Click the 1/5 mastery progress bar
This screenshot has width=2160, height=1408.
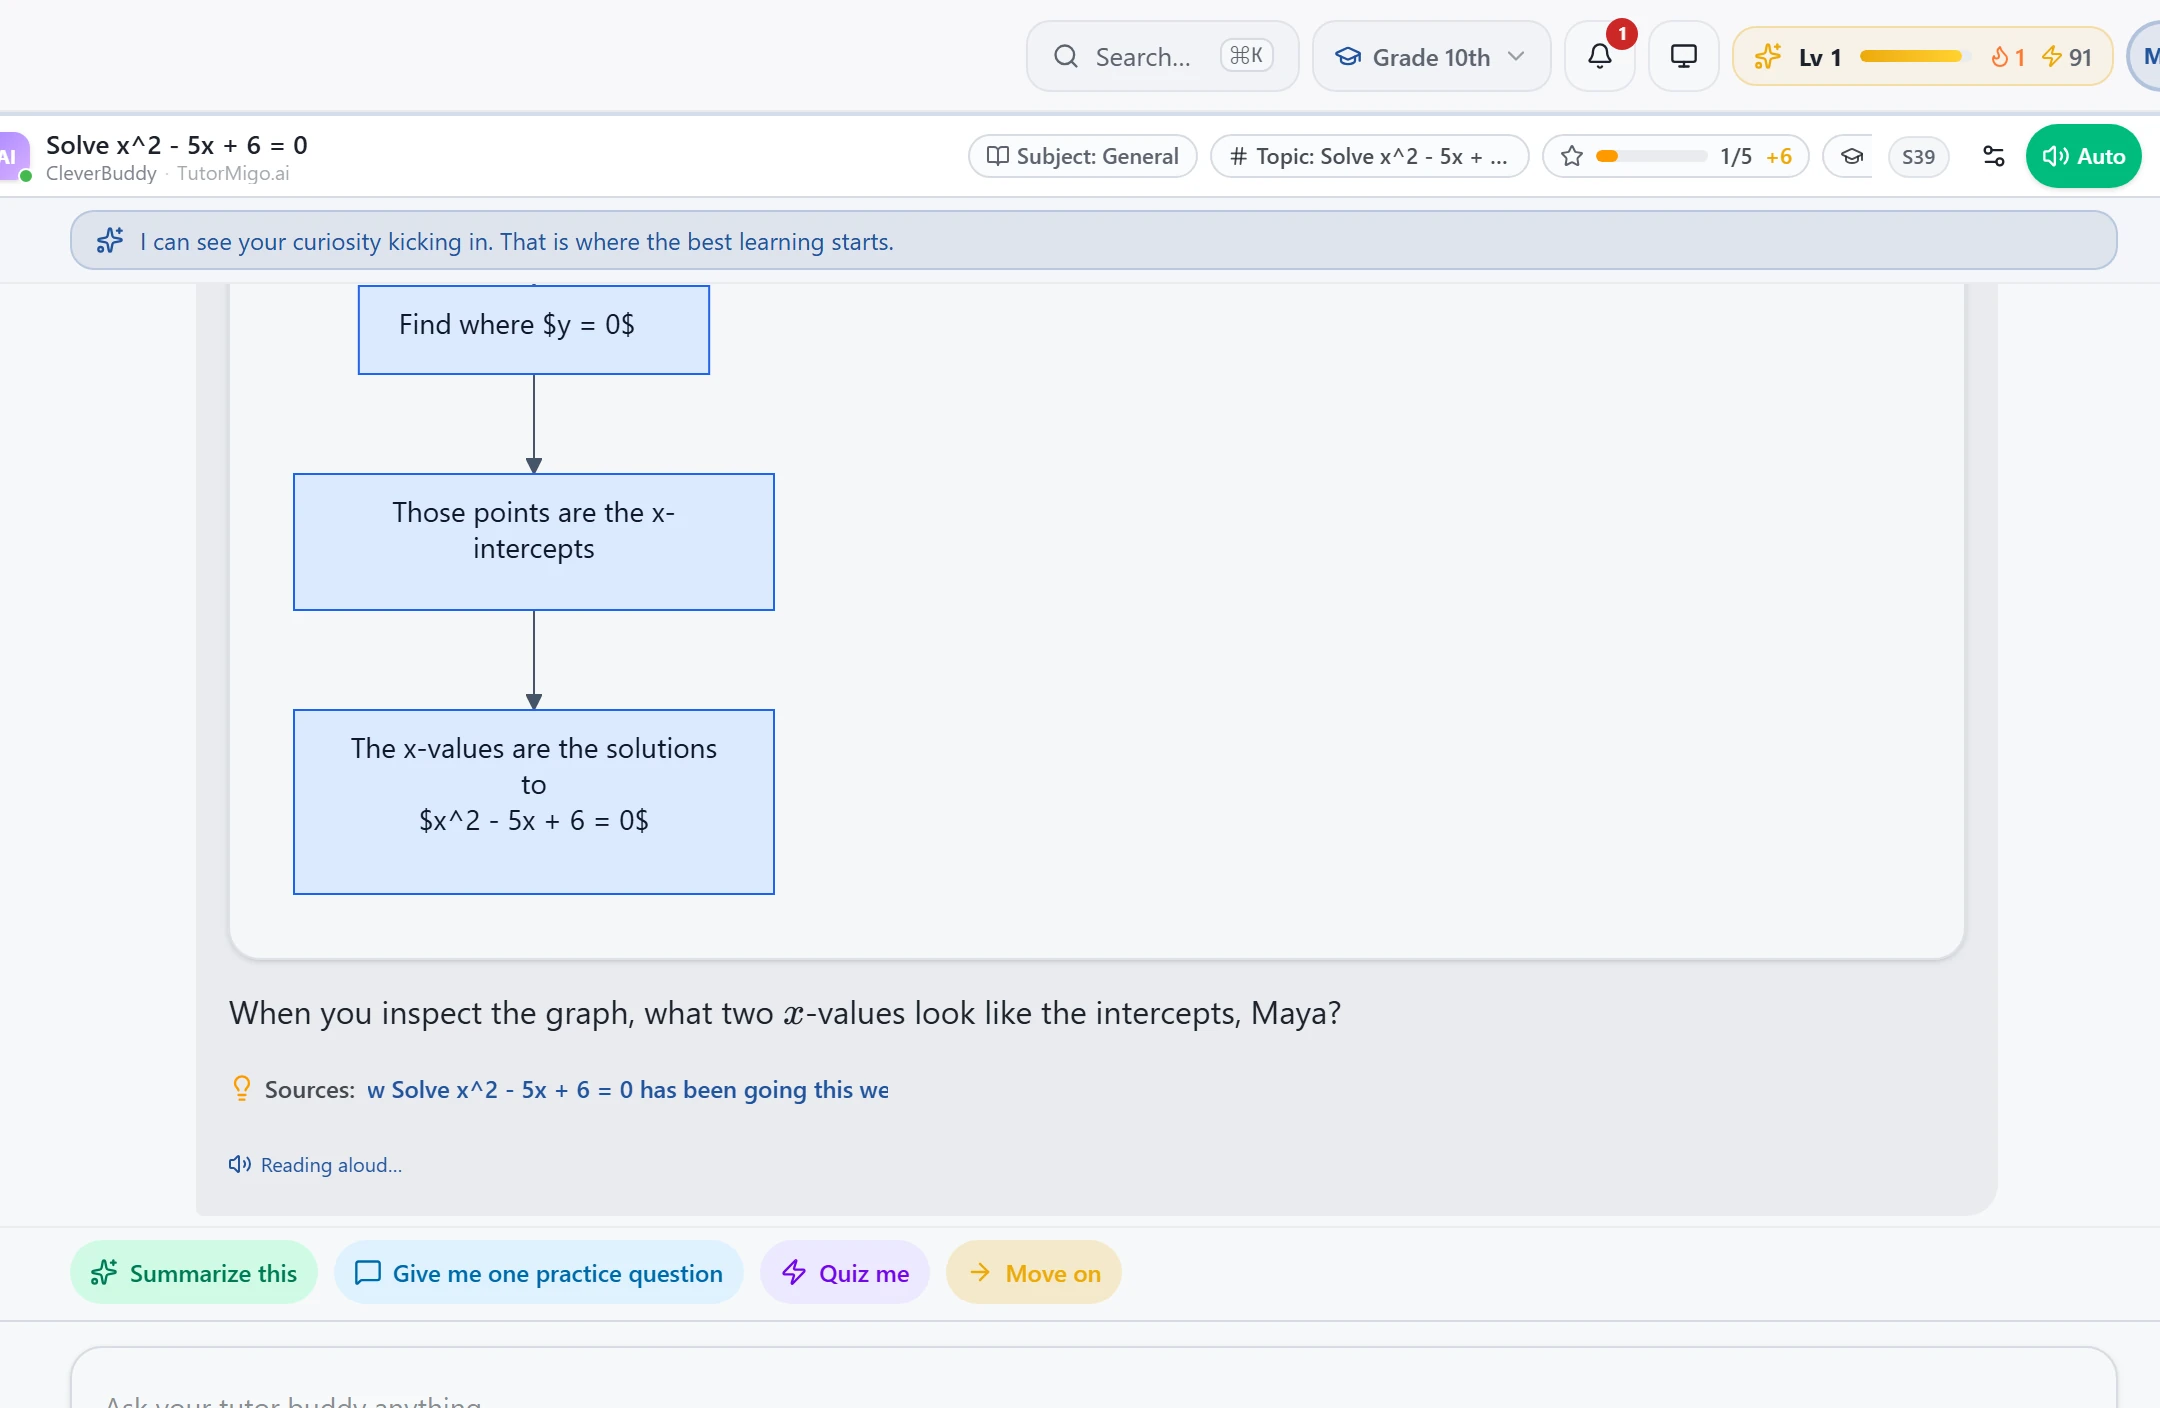[x=1652, y=156]
